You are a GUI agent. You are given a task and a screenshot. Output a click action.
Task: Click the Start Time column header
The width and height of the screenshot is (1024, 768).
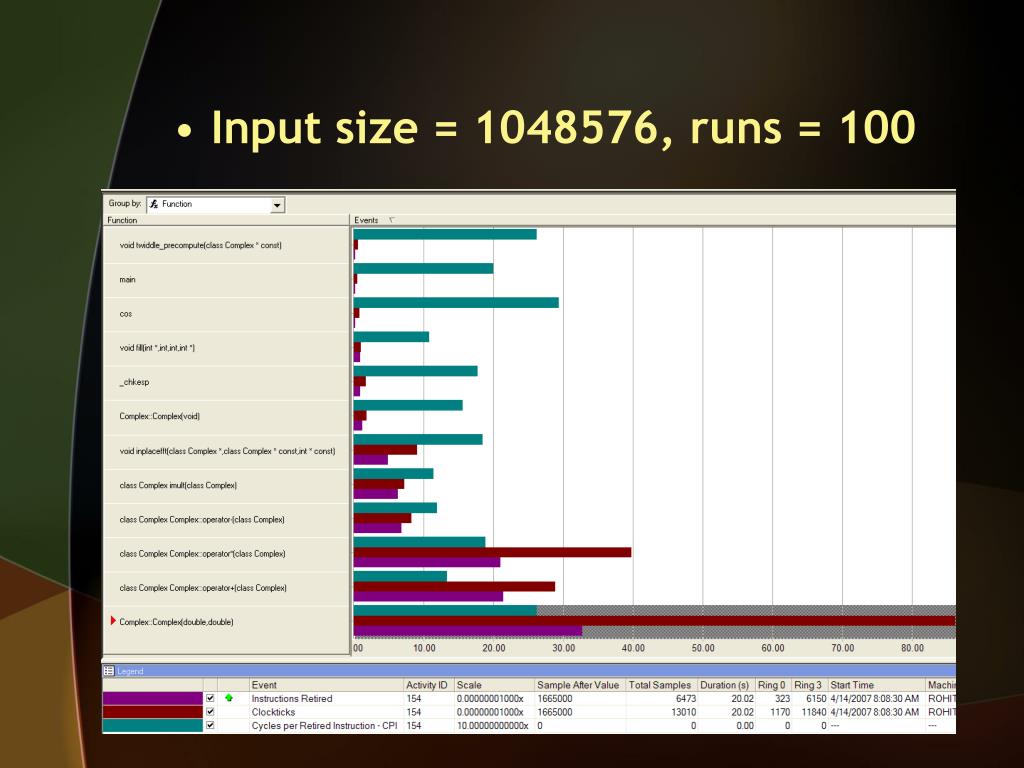(876, 685)
